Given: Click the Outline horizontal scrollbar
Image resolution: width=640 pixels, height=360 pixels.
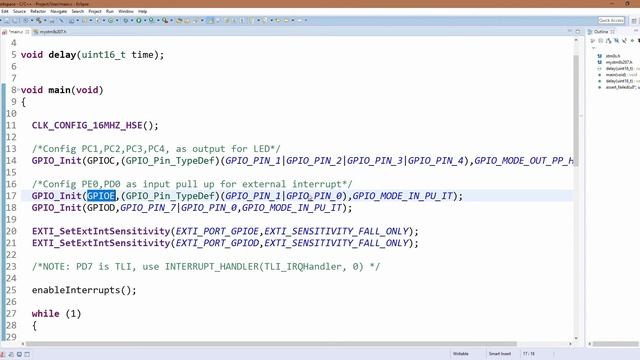Looking at the screenshot, I should [616, 344].
